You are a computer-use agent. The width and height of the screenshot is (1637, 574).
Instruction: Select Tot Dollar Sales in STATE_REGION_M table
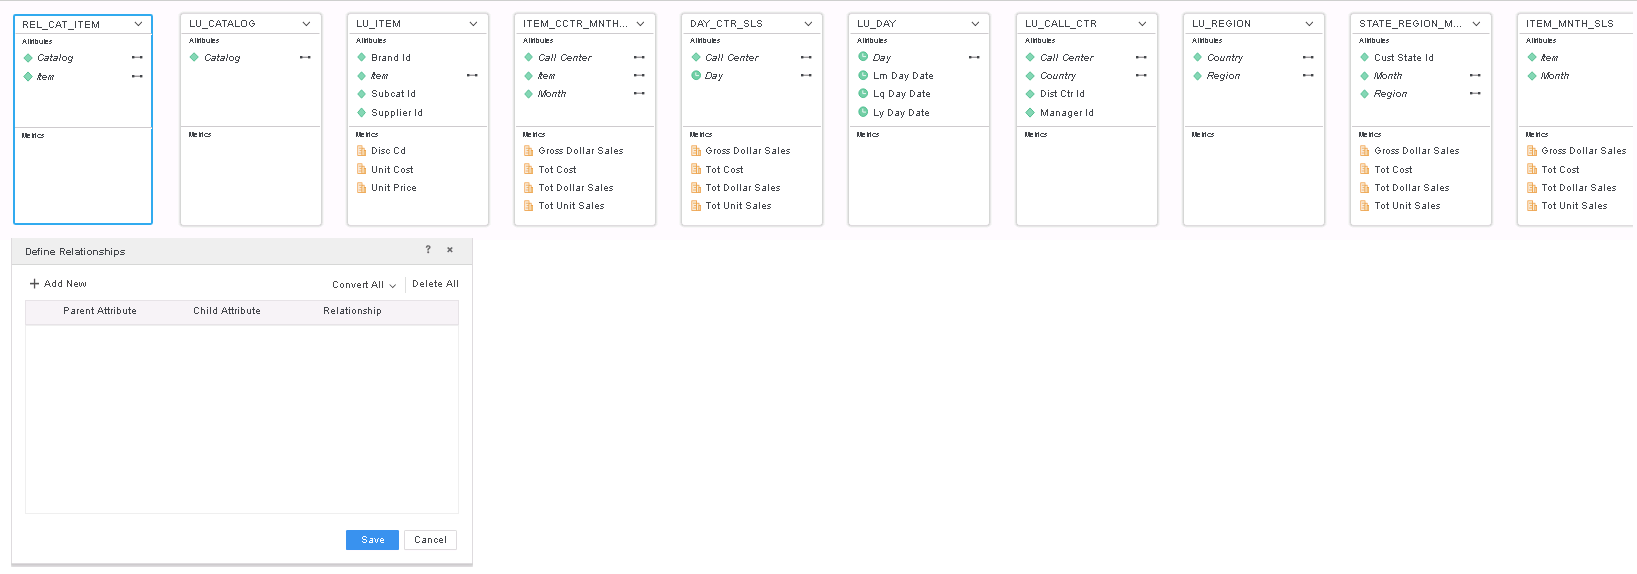tap(1411, 188)
